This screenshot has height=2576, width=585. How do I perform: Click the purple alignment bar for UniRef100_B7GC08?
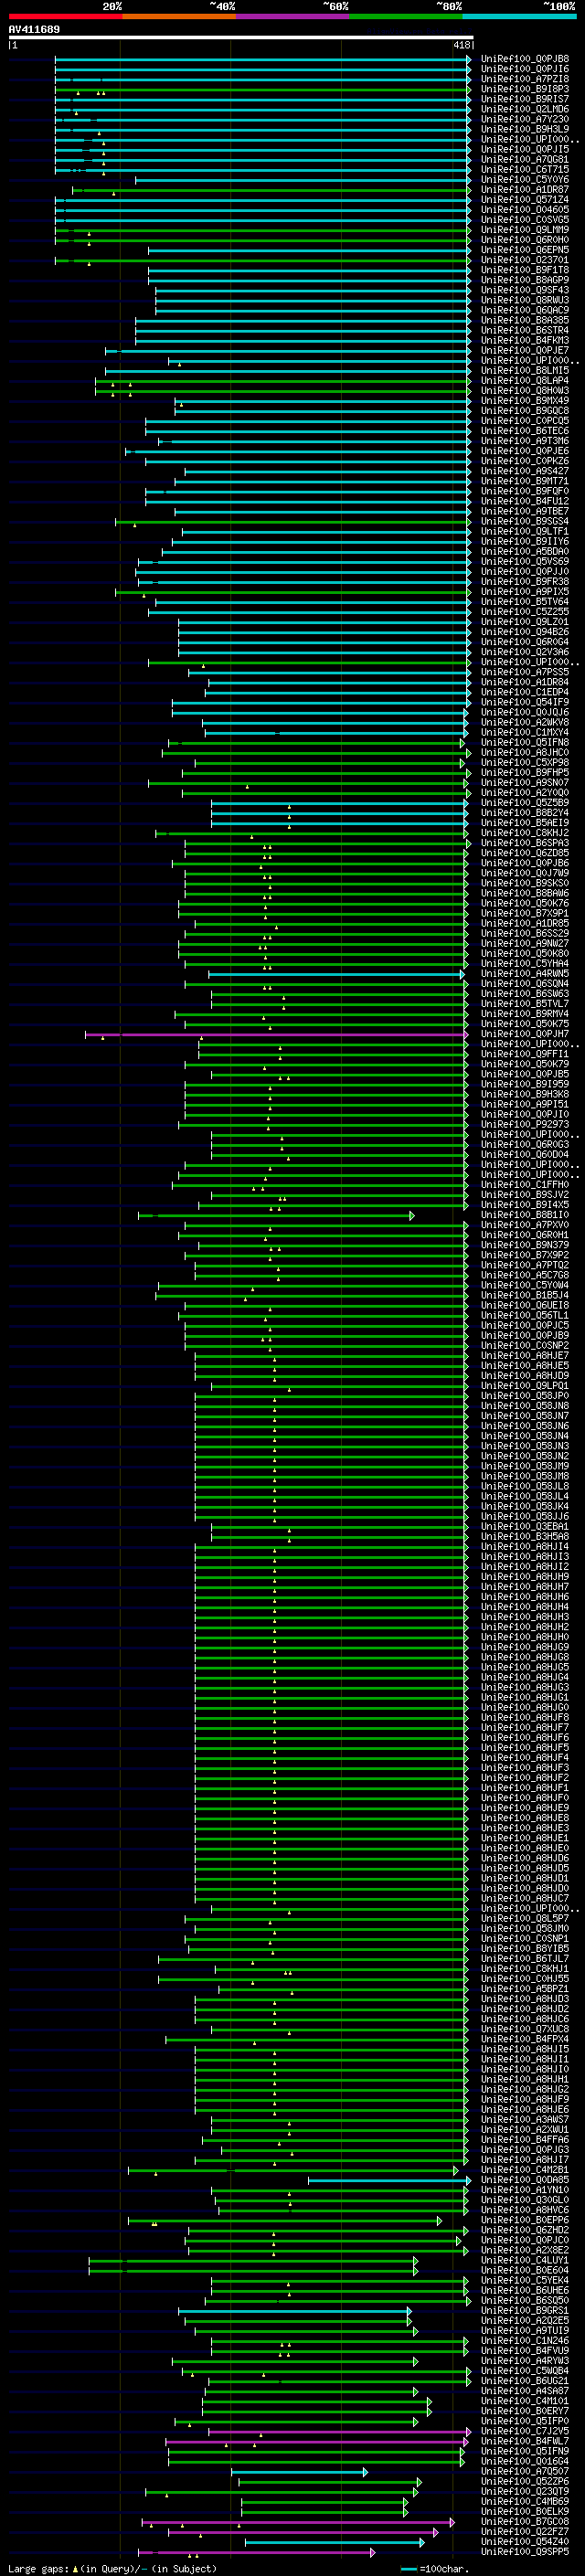pyautogui.click(x=298, y=2521)
